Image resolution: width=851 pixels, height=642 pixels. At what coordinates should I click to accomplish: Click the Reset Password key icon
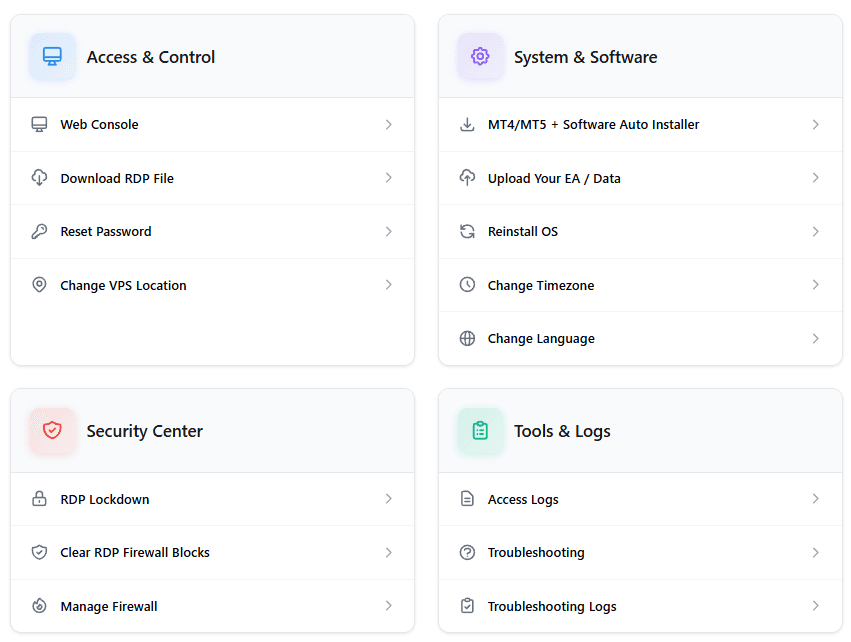(38, 231)
